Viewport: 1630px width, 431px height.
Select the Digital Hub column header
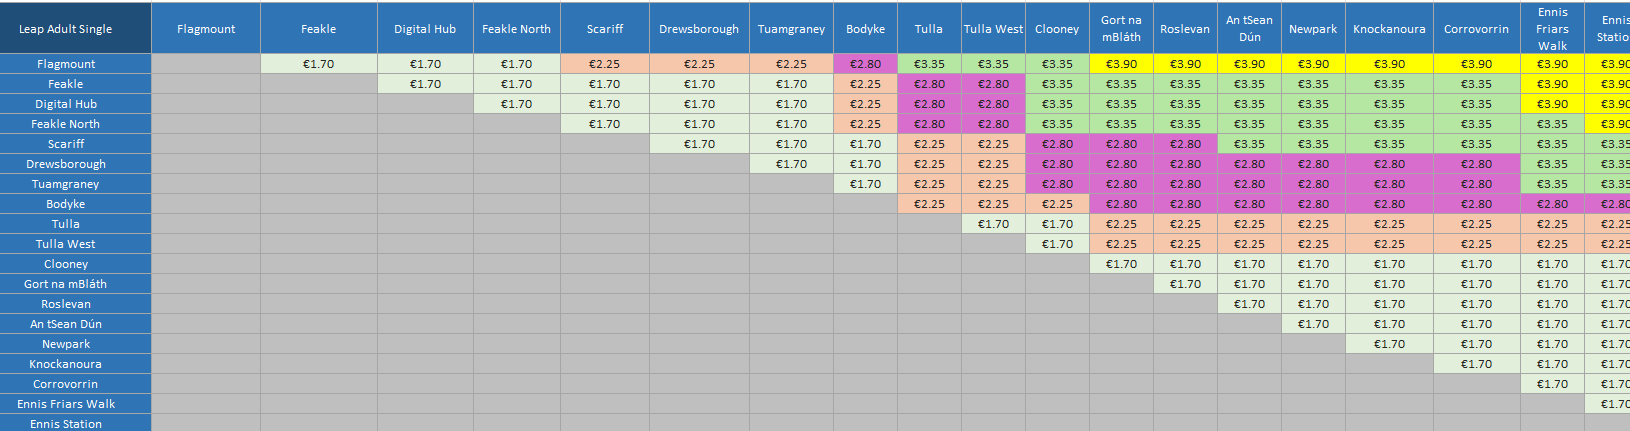[x=425, y=29]
